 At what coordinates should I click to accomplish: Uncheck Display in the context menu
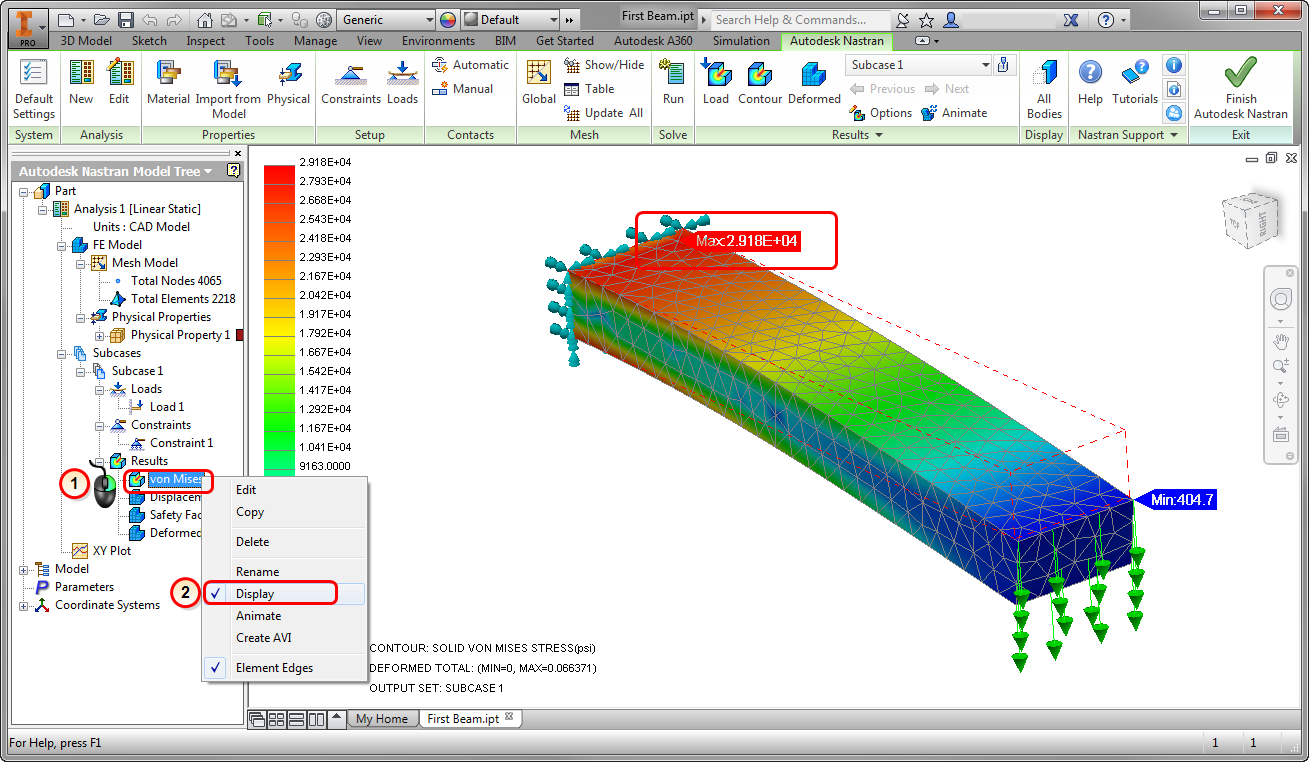point(285,594)
